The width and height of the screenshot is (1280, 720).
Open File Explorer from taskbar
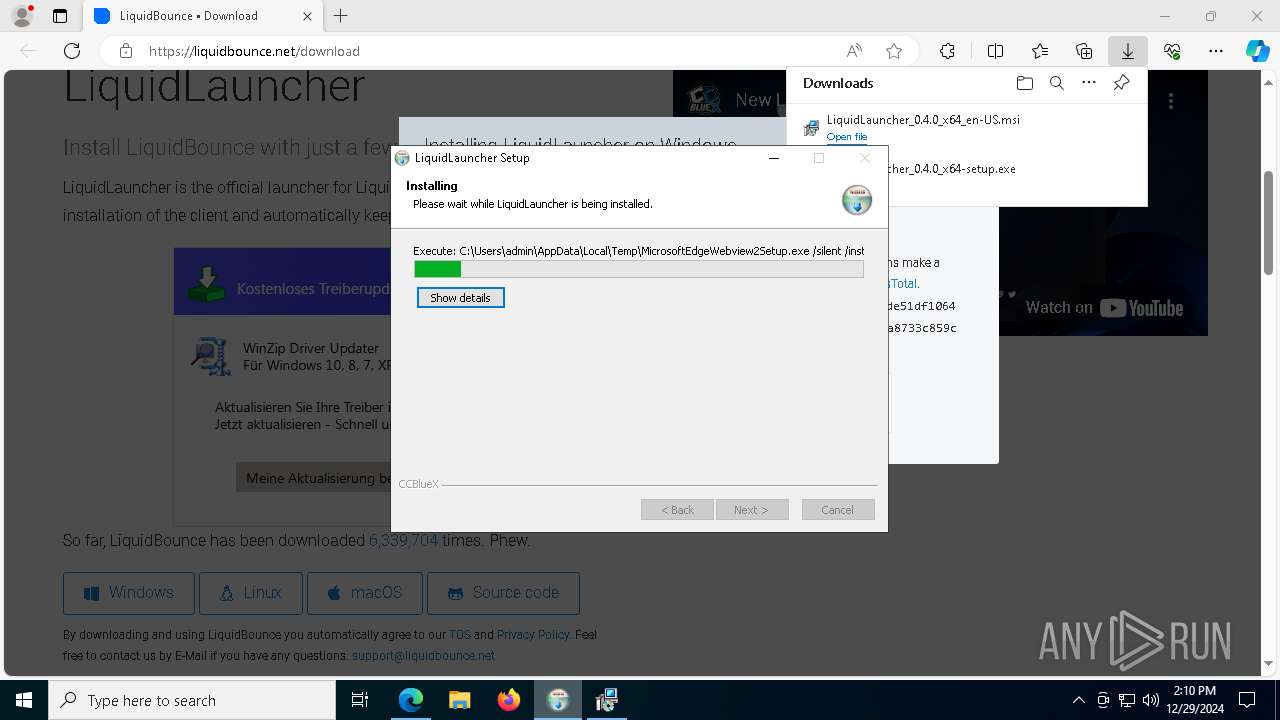[x=459, y=700]
